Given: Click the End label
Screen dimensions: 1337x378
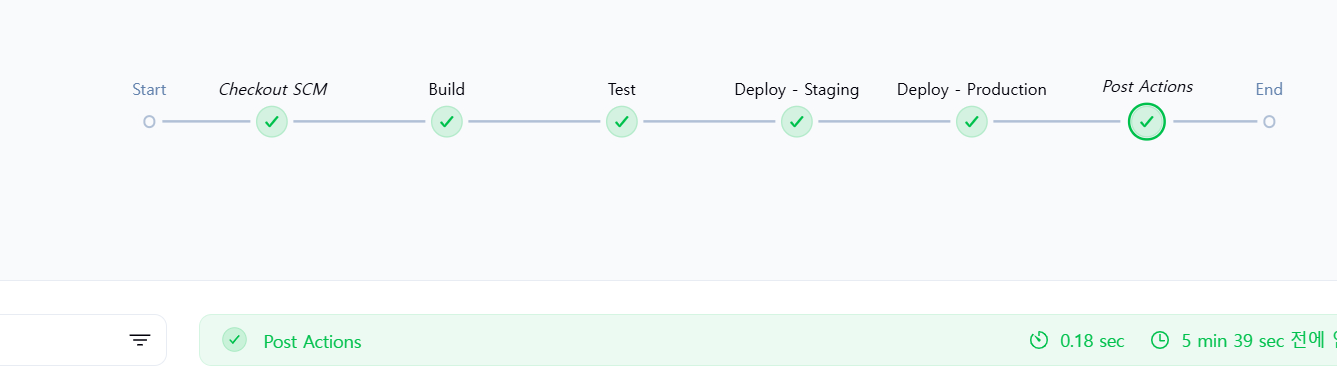Looking at the screenshot, I should tap(1269, 89).
